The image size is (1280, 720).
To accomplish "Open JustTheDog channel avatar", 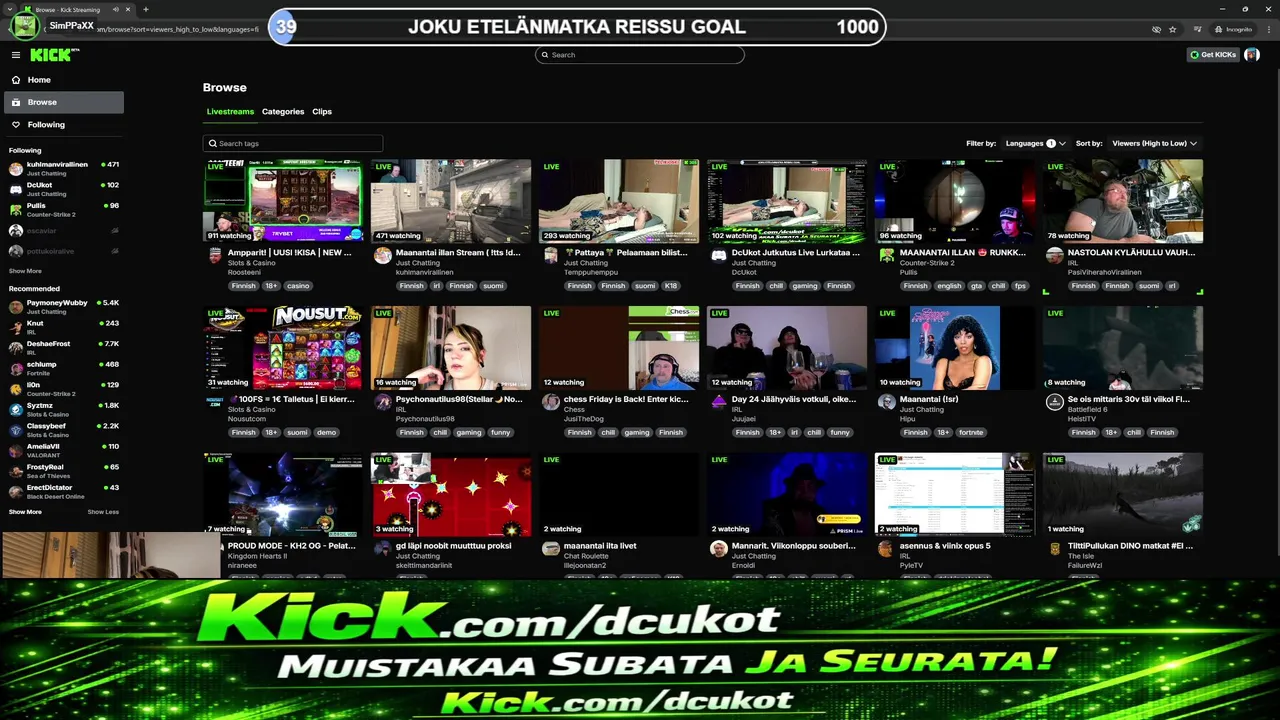I will point(550,402).
